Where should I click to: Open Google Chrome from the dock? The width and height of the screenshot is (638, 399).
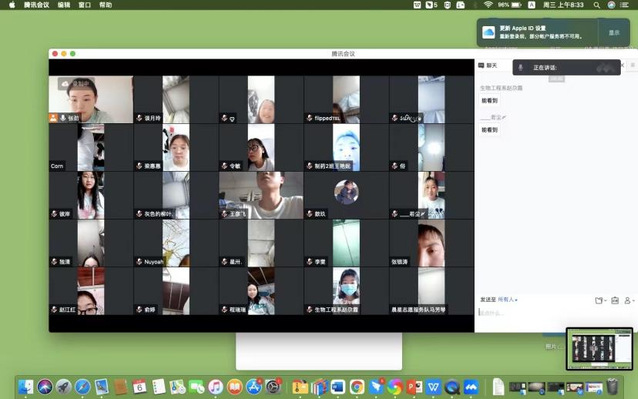[x=357, y=387]
